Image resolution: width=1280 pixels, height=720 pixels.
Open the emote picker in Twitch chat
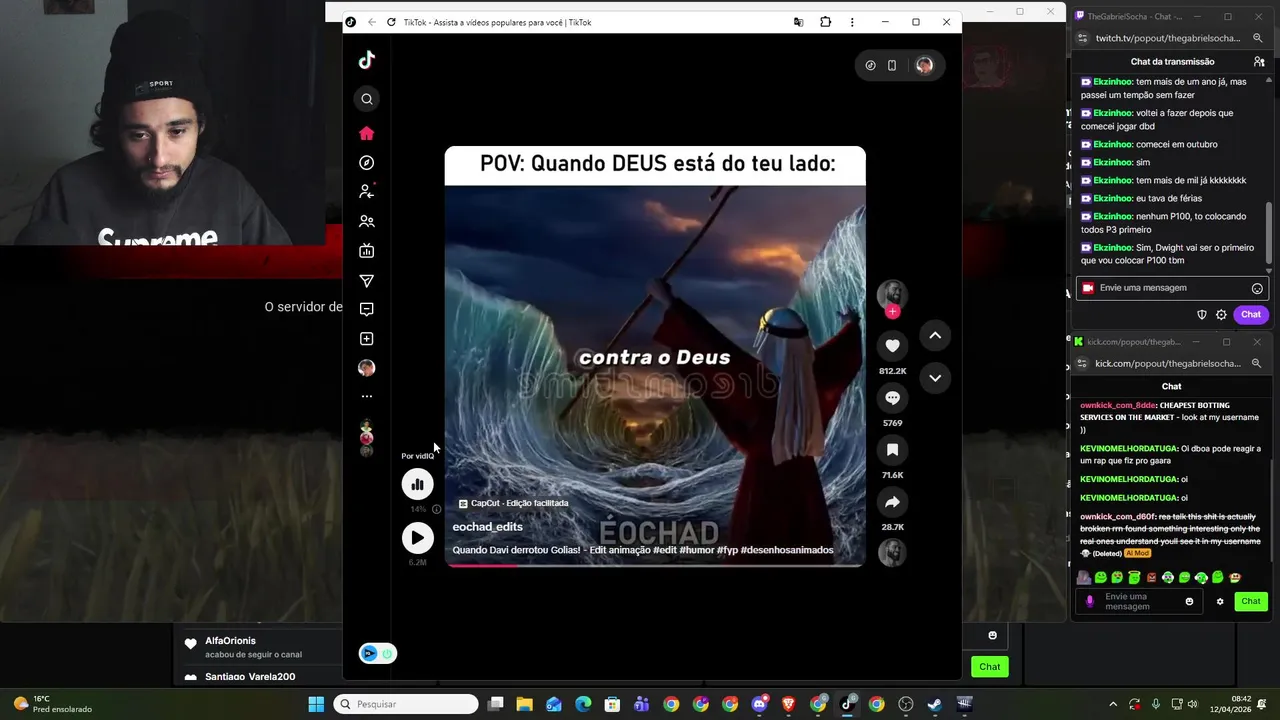tap(1257, 288)
